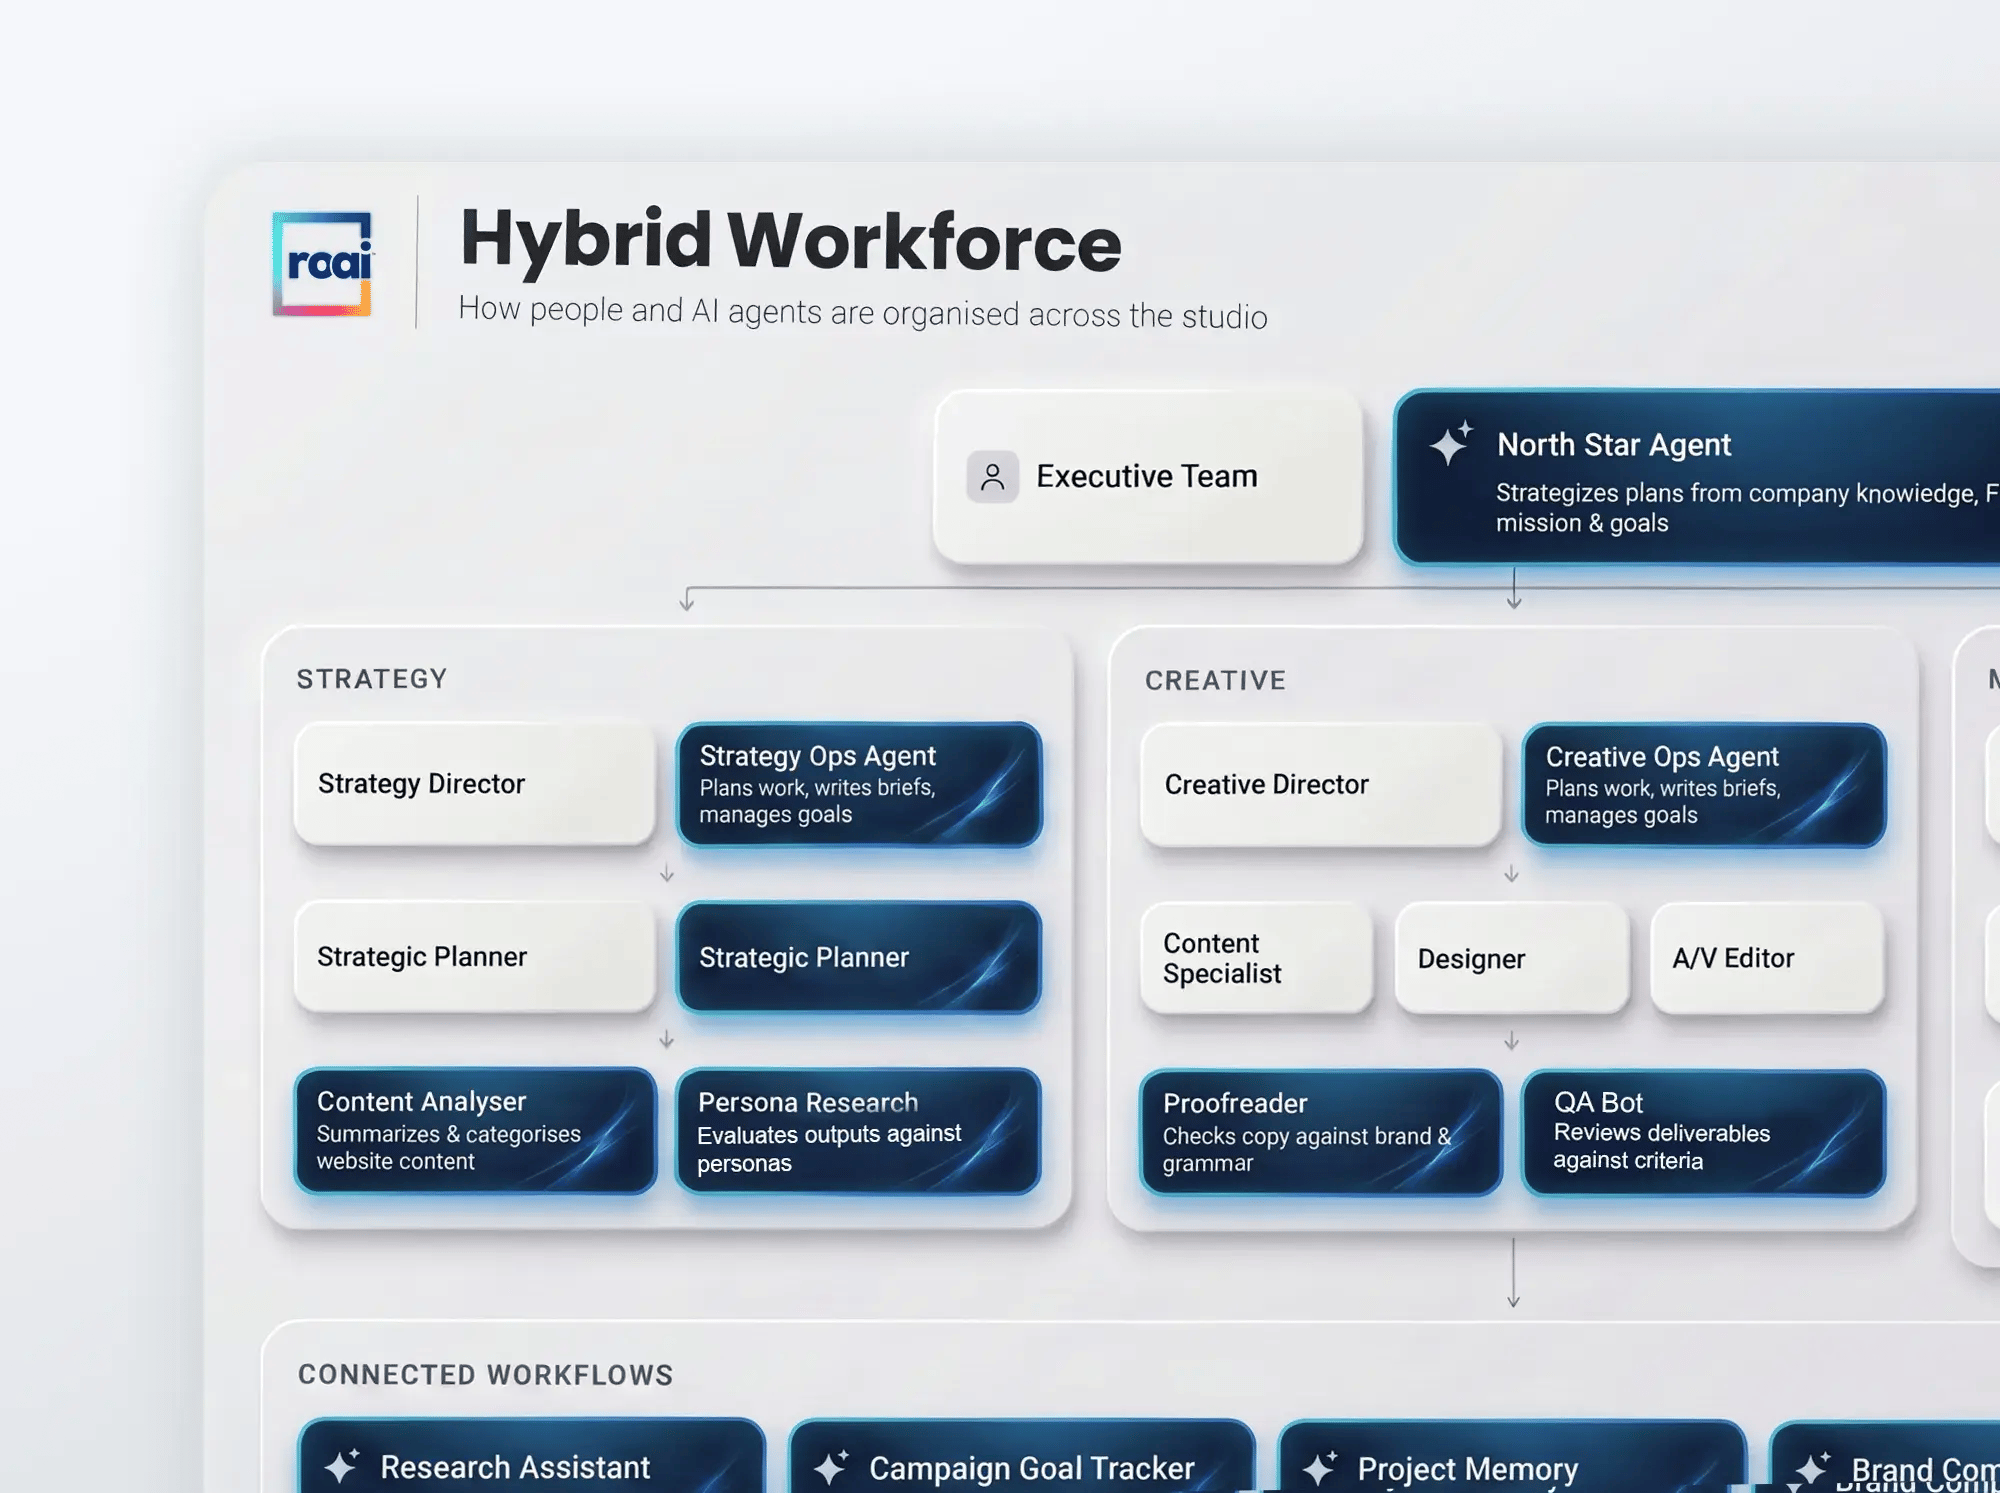Click the subtitle about people and AI agents
The height and width of the screenshot is (1493, 2000).
coord(863,312)
